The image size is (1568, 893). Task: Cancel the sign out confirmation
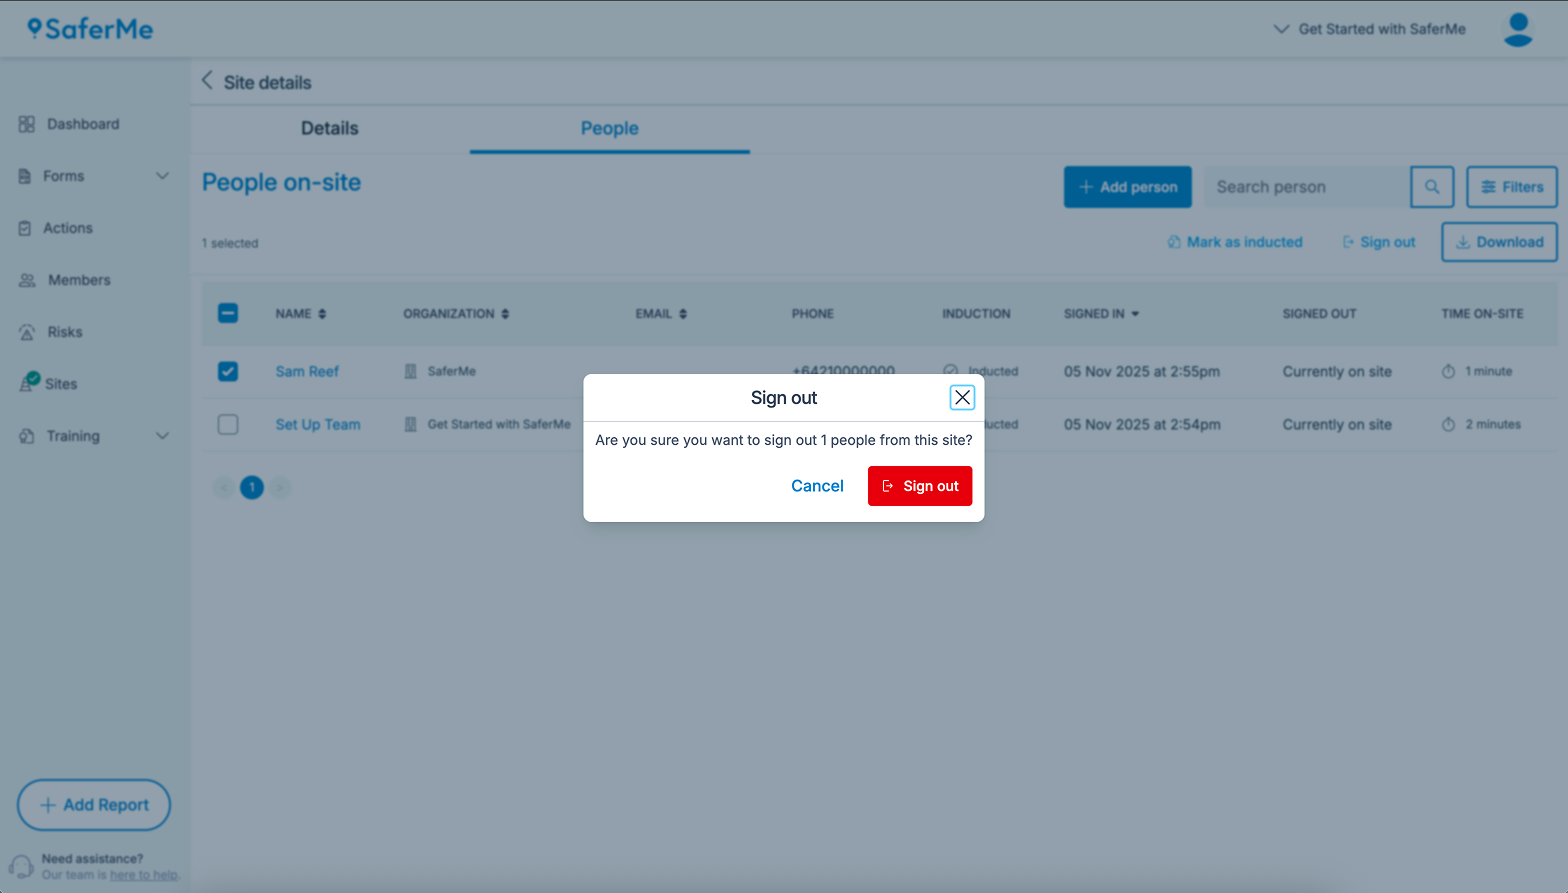tap(817, 486)
